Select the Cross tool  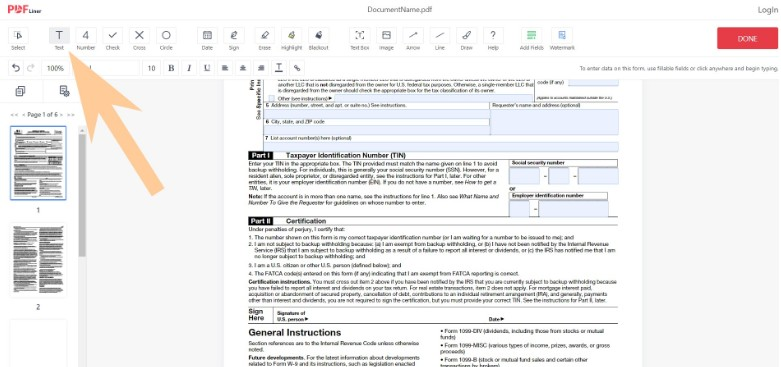coord(139,36)
